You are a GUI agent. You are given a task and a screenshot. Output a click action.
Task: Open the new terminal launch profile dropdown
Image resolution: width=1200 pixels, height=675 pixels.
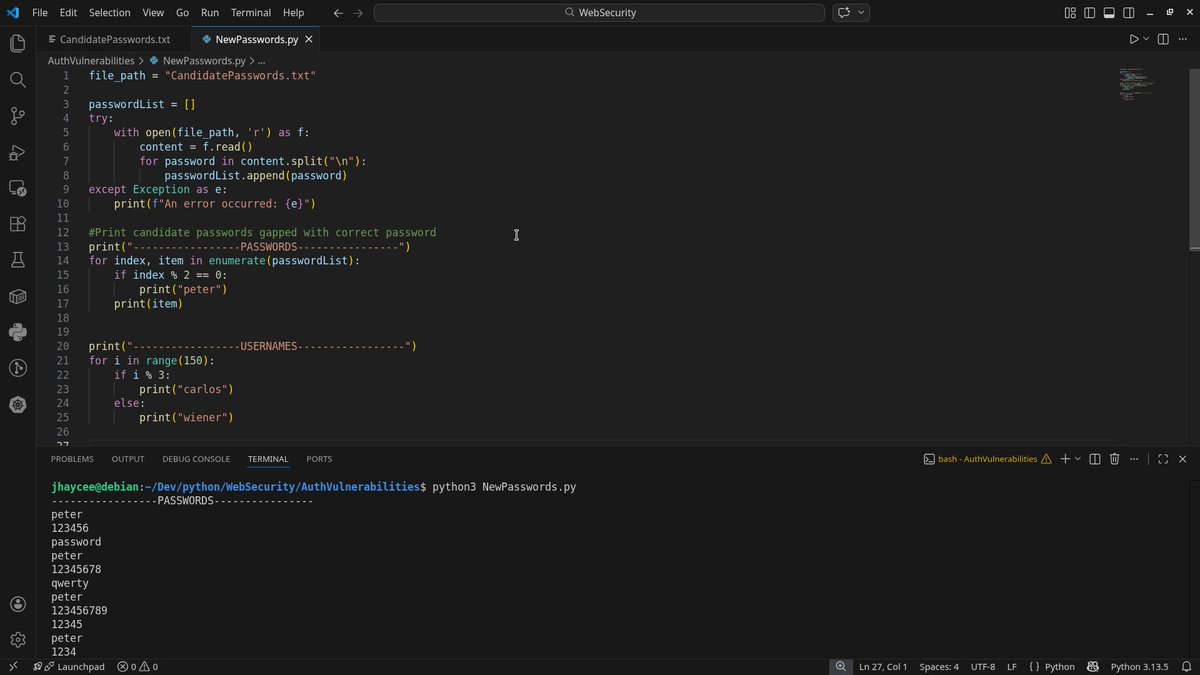point(1078,459)
